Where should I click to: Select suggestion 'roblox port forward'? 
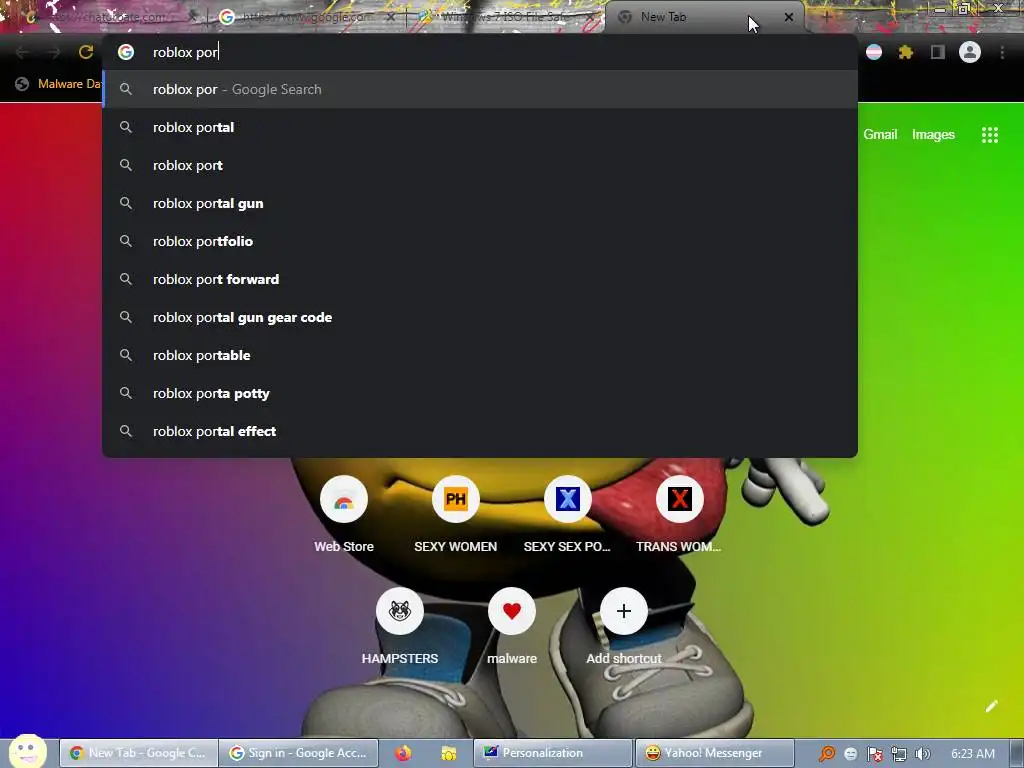pyautogui.click(x=480, y=279)
